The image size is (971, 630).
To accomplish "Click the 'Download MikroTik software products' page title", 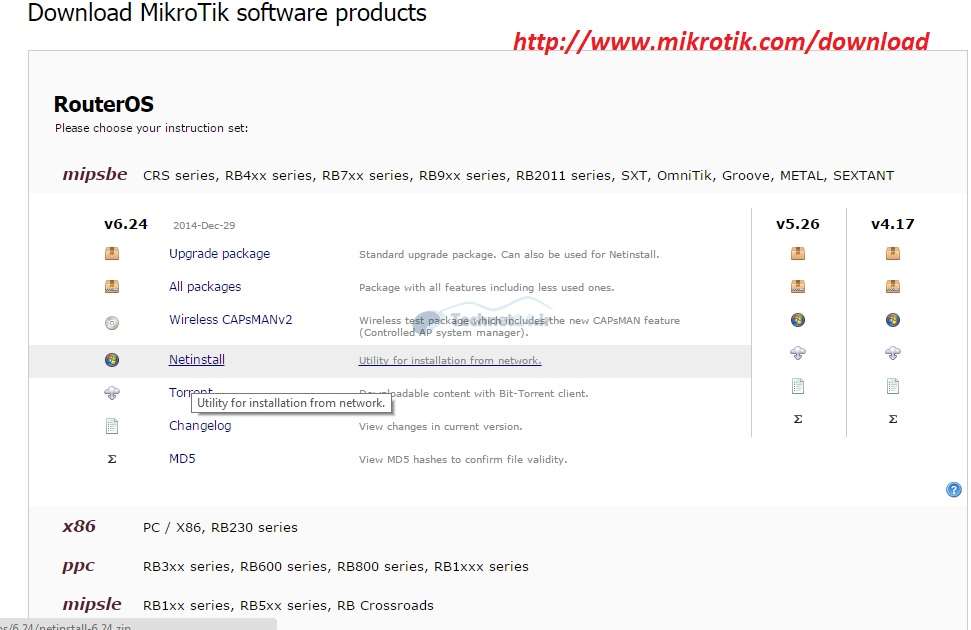I will 227,12.
